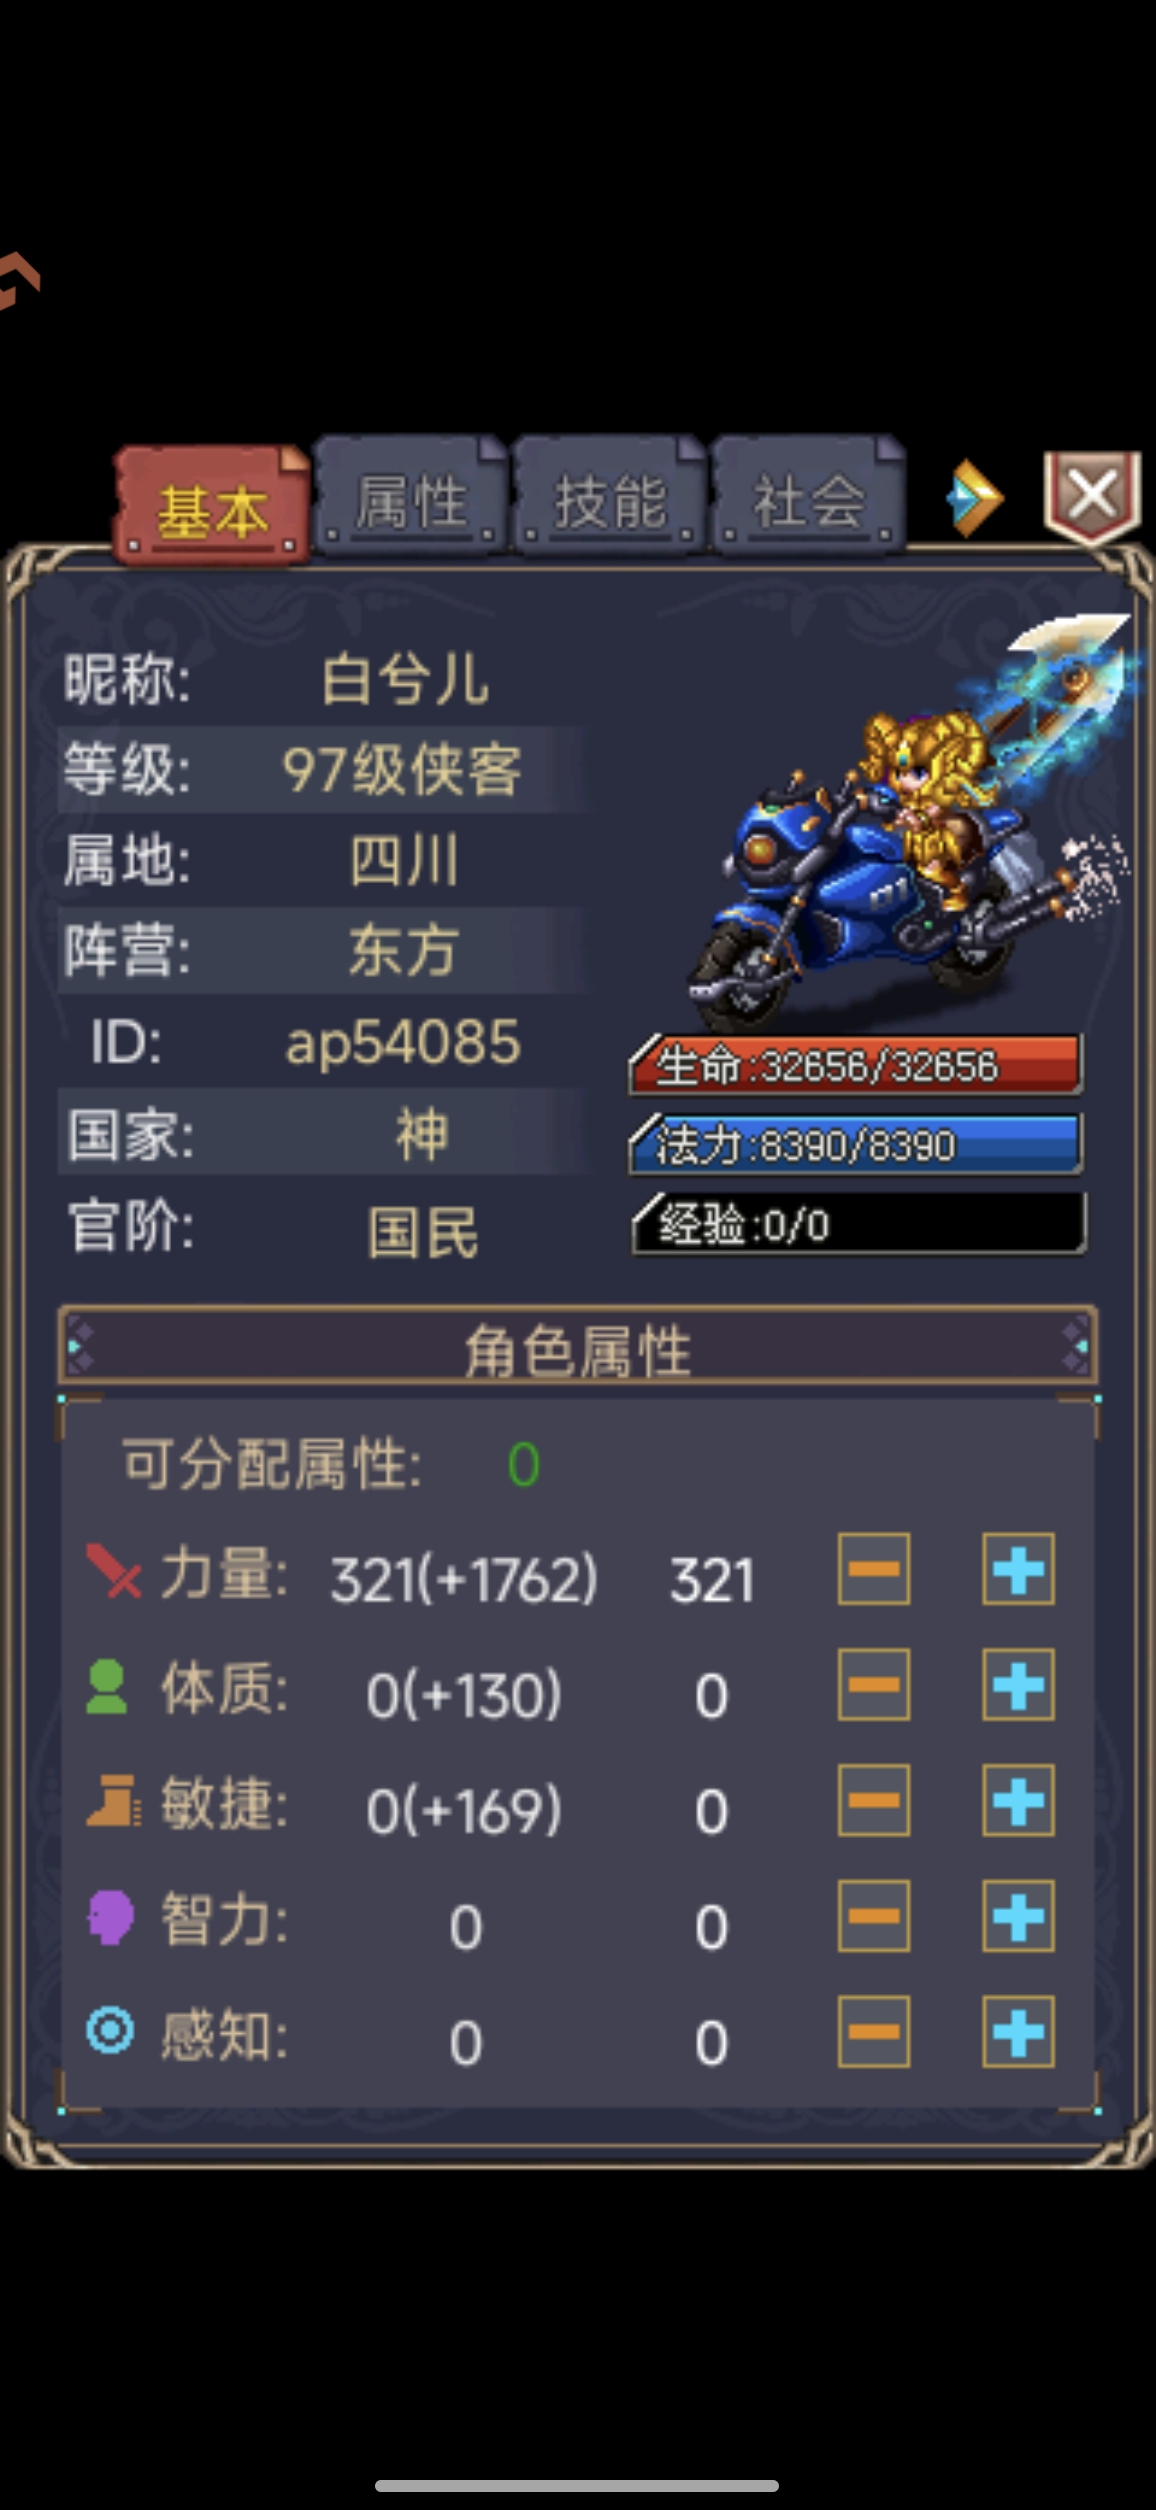Open the 技能 tab

[x=610, y=497]
